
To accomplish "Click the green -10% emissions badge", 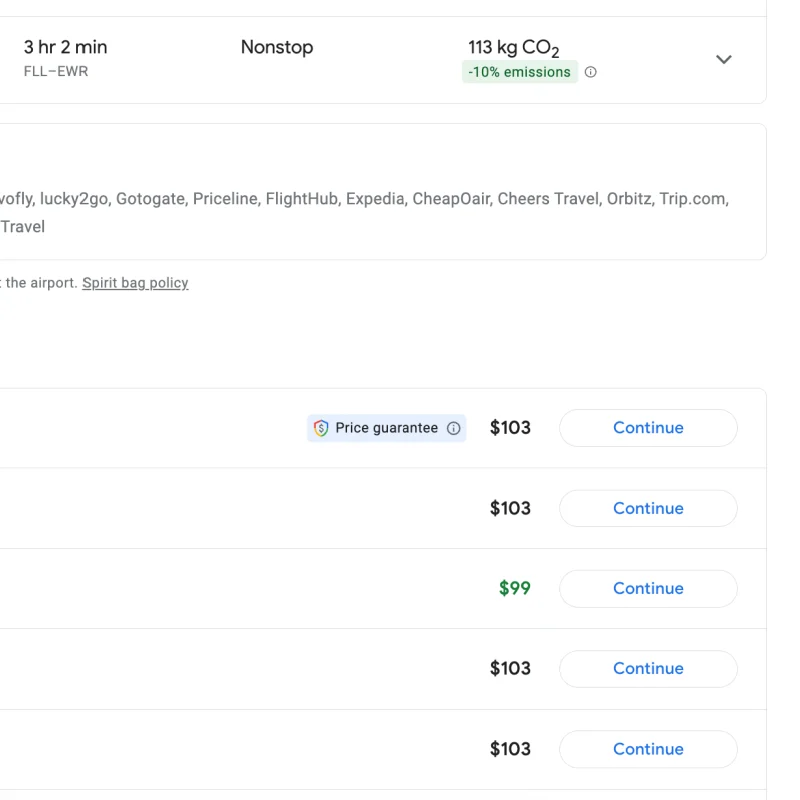I will [519, 72].
